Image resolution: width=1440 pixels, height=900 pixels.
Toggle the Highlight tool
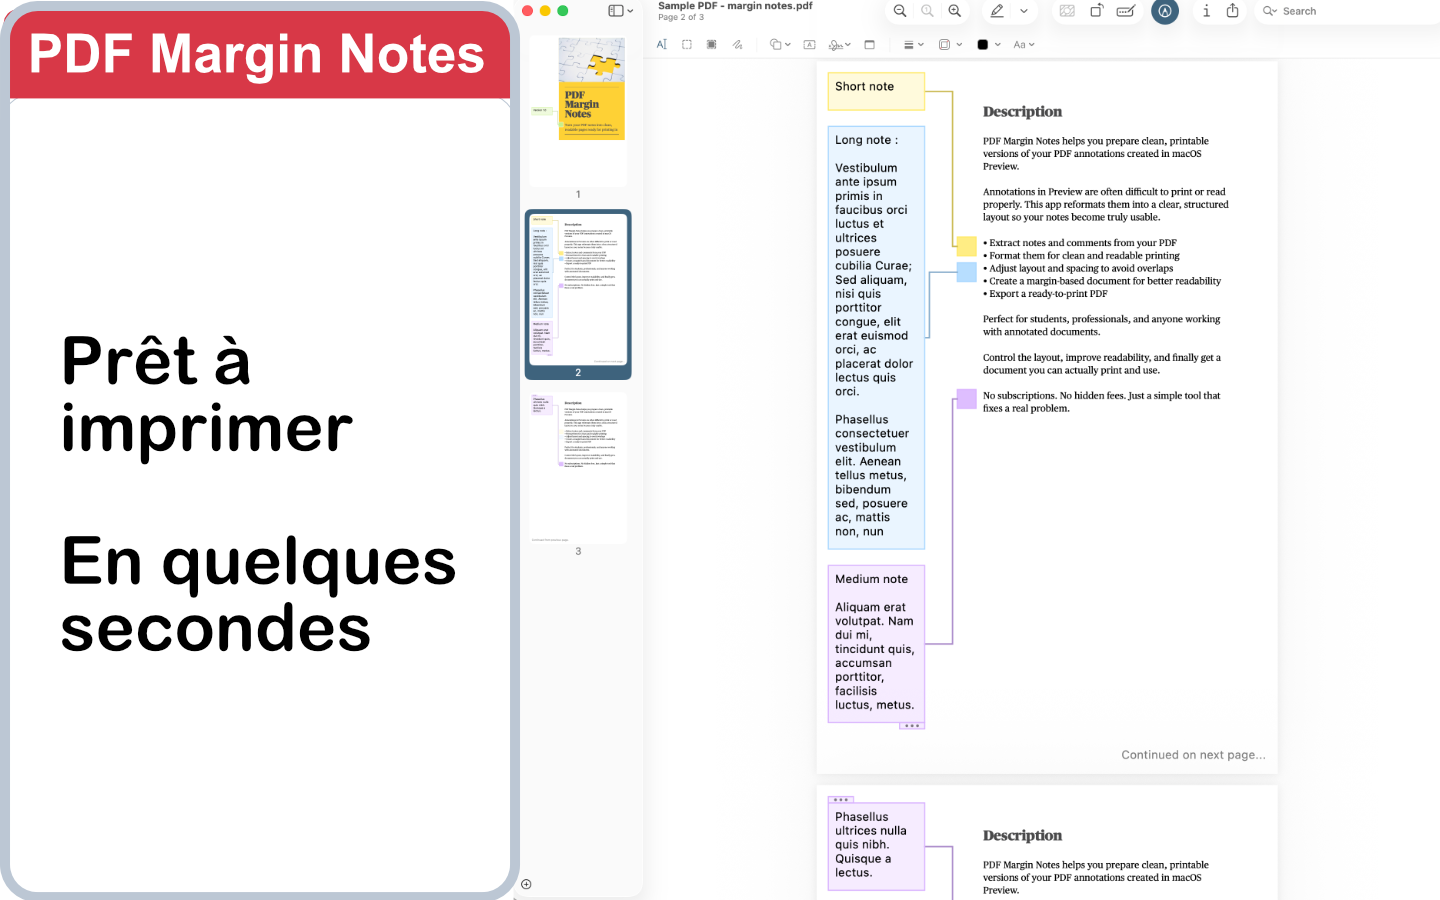[x=996, y=11]
